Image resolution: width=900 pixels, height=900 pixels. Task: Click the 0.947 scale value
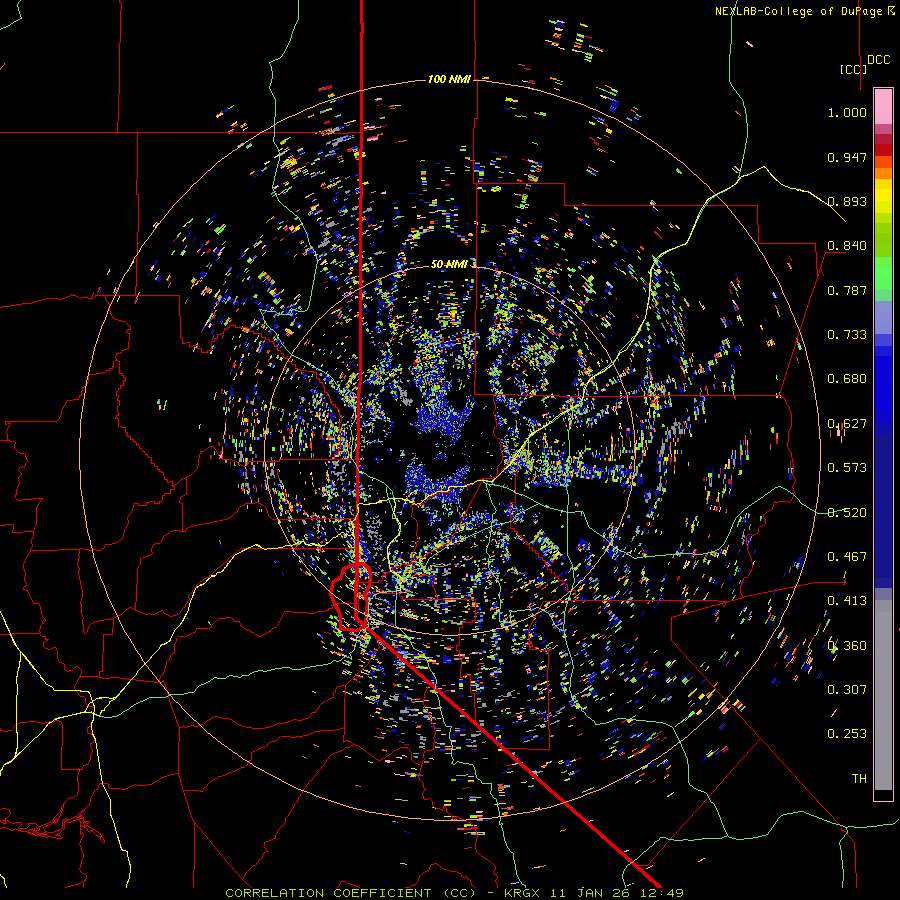point(847,157)
